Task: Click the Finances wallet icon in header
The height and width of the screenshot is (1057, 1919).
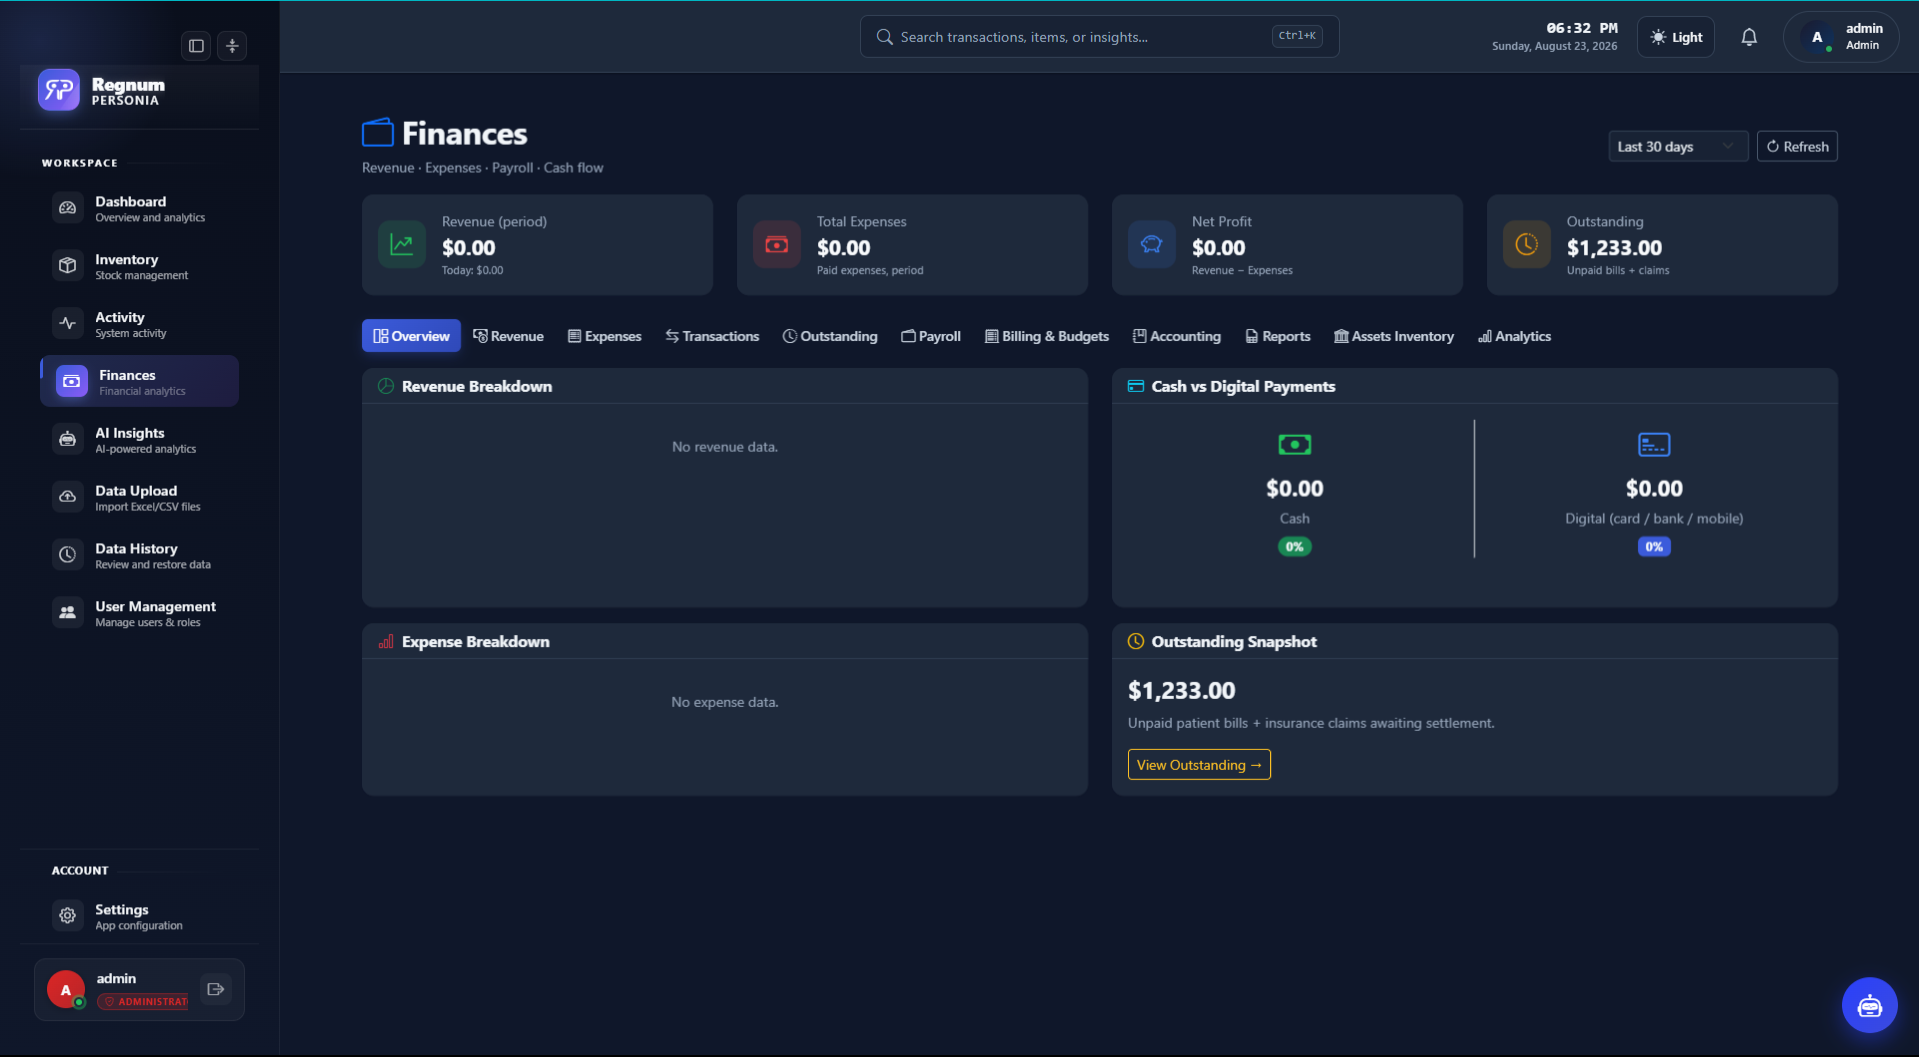Action: click(x=378, y=133)
